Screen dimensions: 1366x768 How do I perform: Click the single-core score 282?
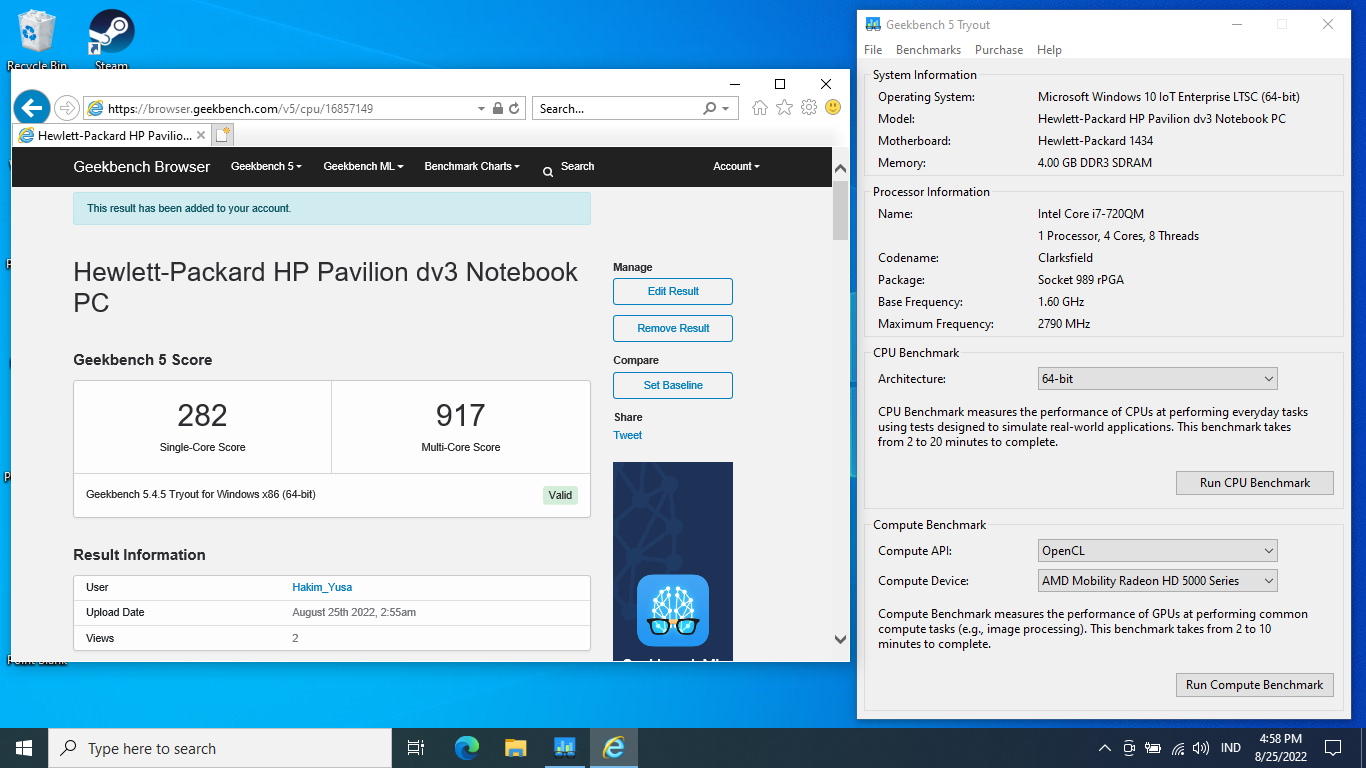tap(202, 415)
